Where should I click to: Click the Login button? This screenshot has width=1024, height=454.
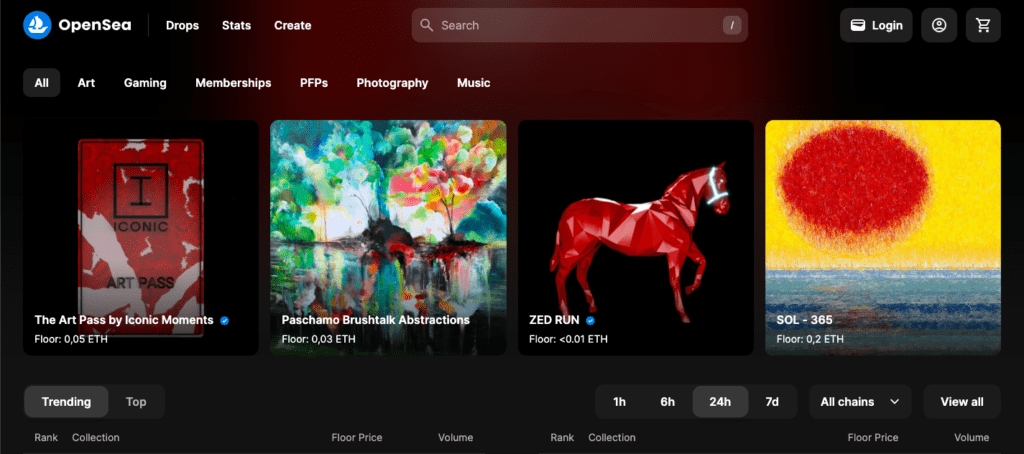pyautogui.click(x=876, y=25)
